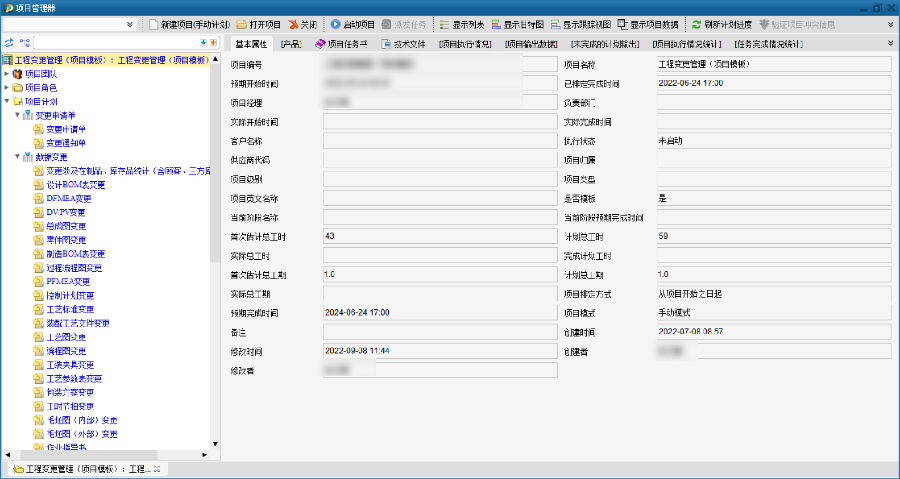The height and width of the screenshot is (479, 900).
Task: Open the [未完成的计划输出] tab
Action: [x=605, y=44]
